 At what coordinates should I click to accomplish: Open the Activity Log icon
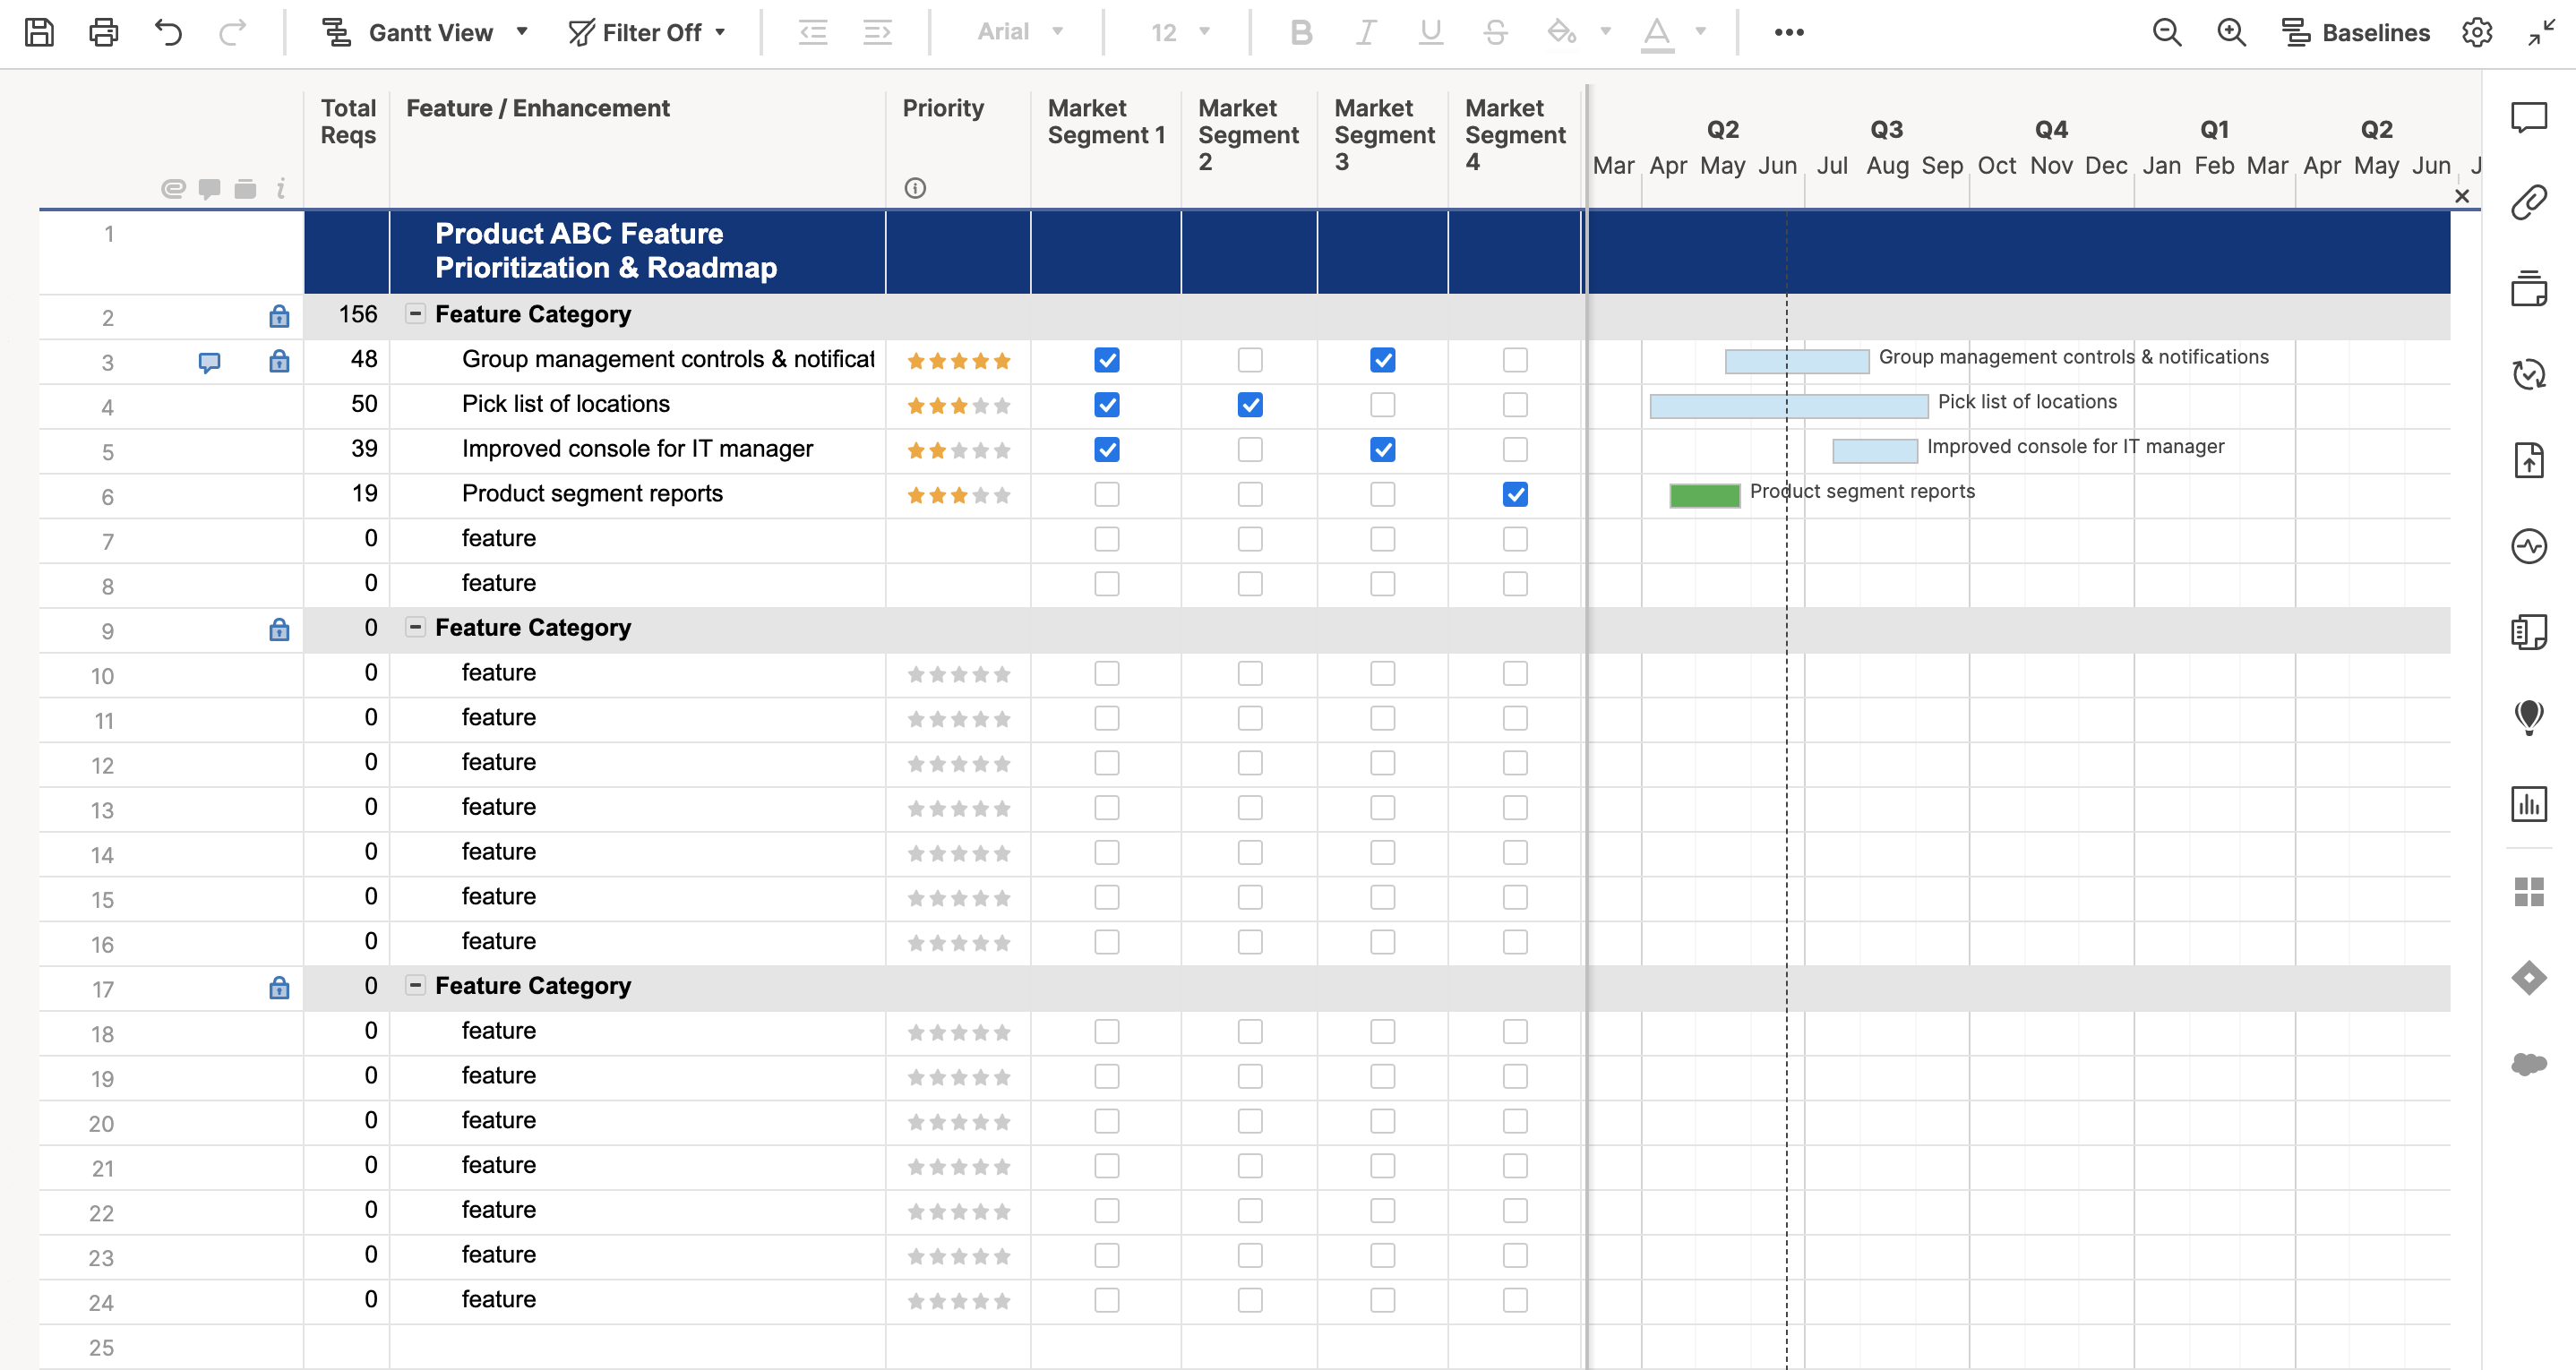tap(2528, 546)
